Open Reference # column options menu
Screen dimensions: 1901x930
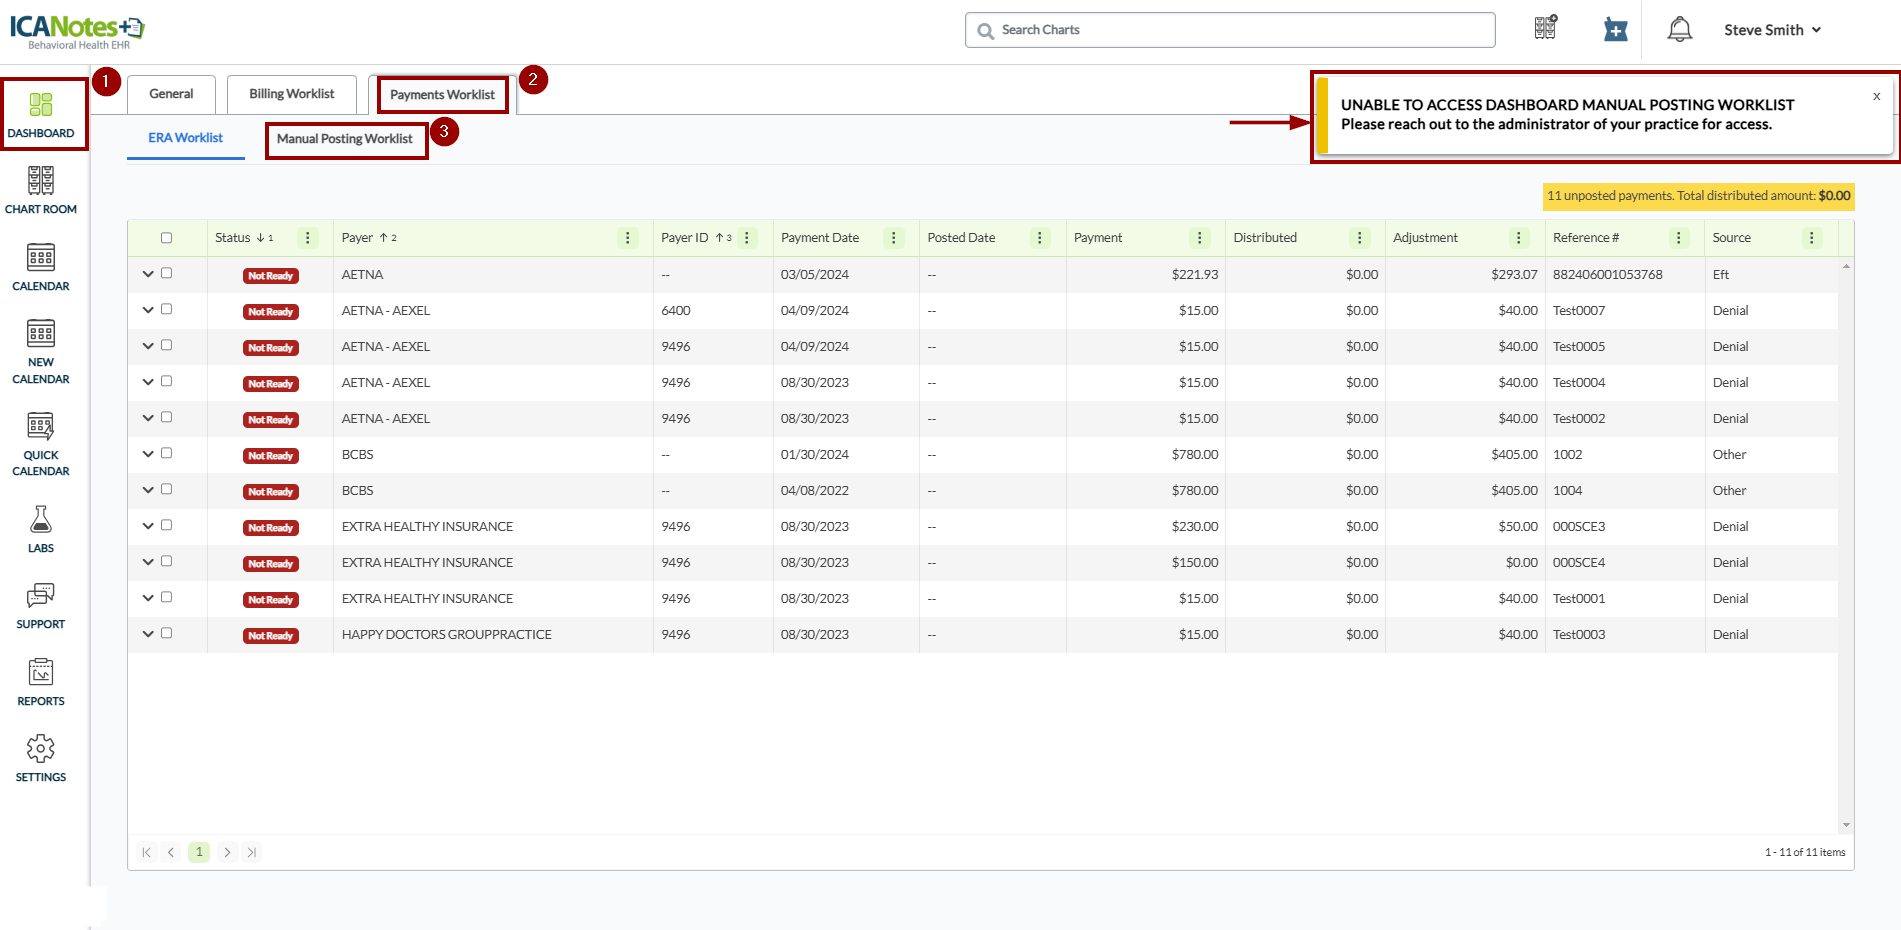pos(1679,238)
